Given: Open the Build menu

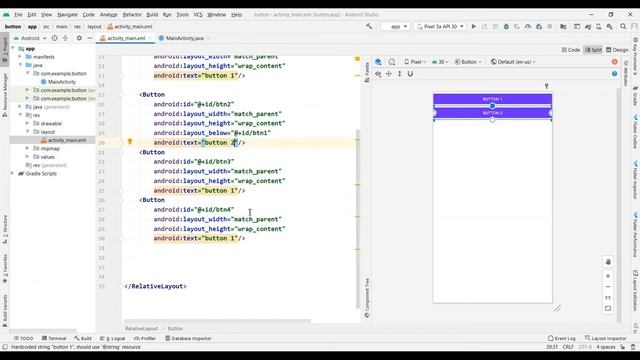Looking at the screenshot, I should [152, 15].
